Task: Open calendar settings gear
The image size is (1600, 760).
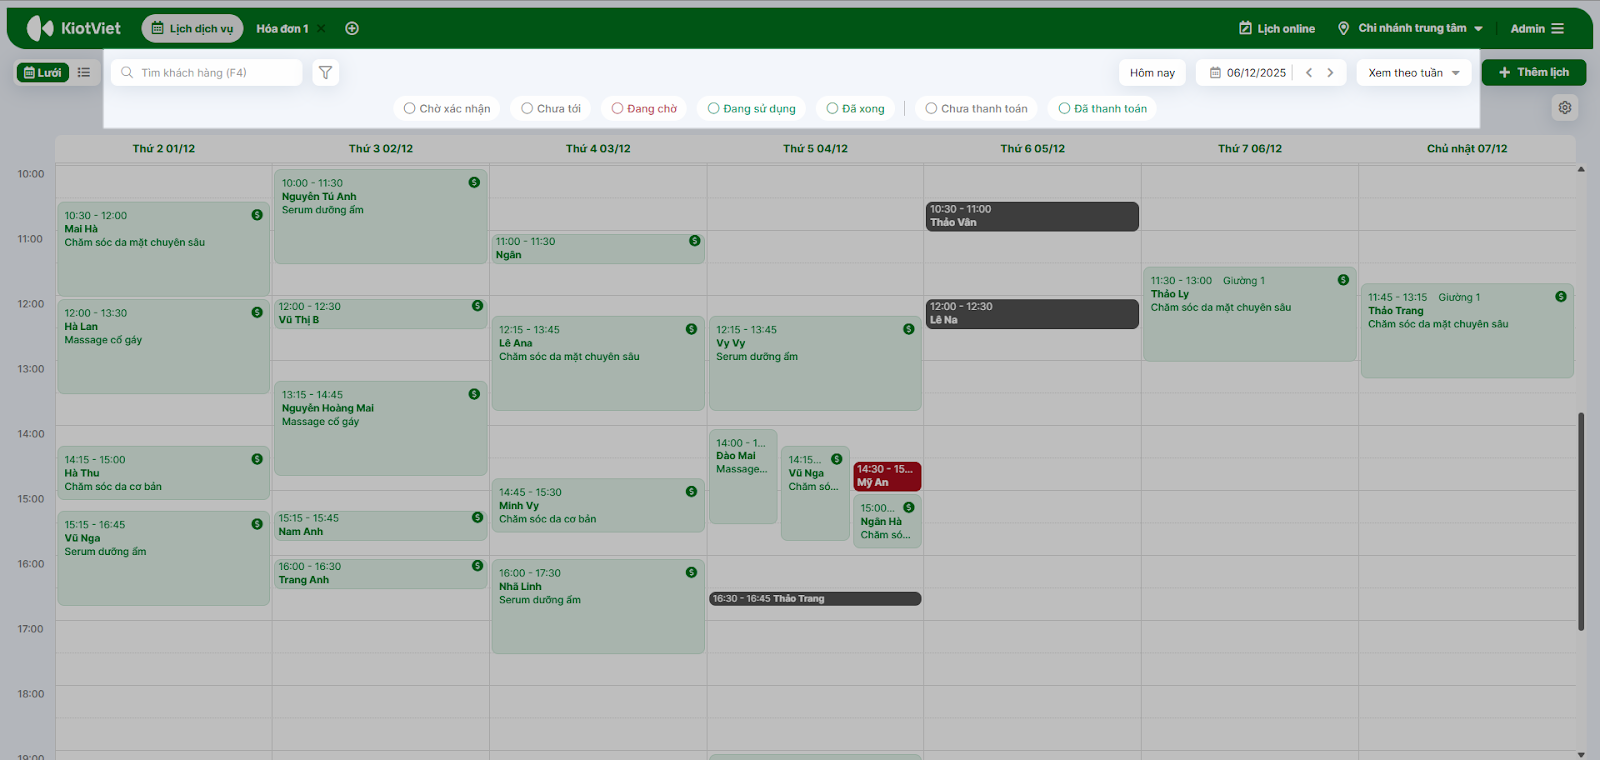Action: (1565, 108)
